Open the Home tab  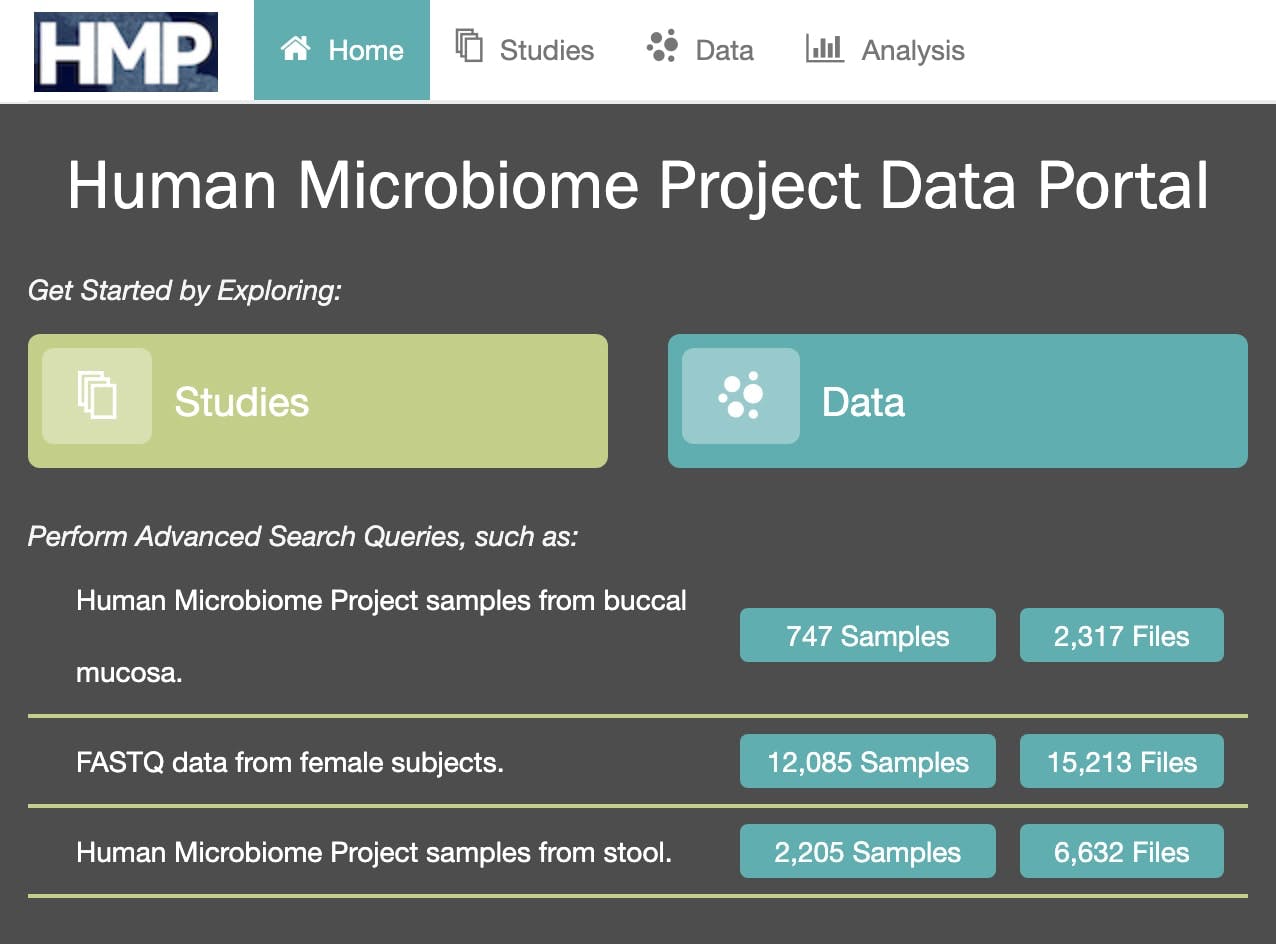coord(342,50)
